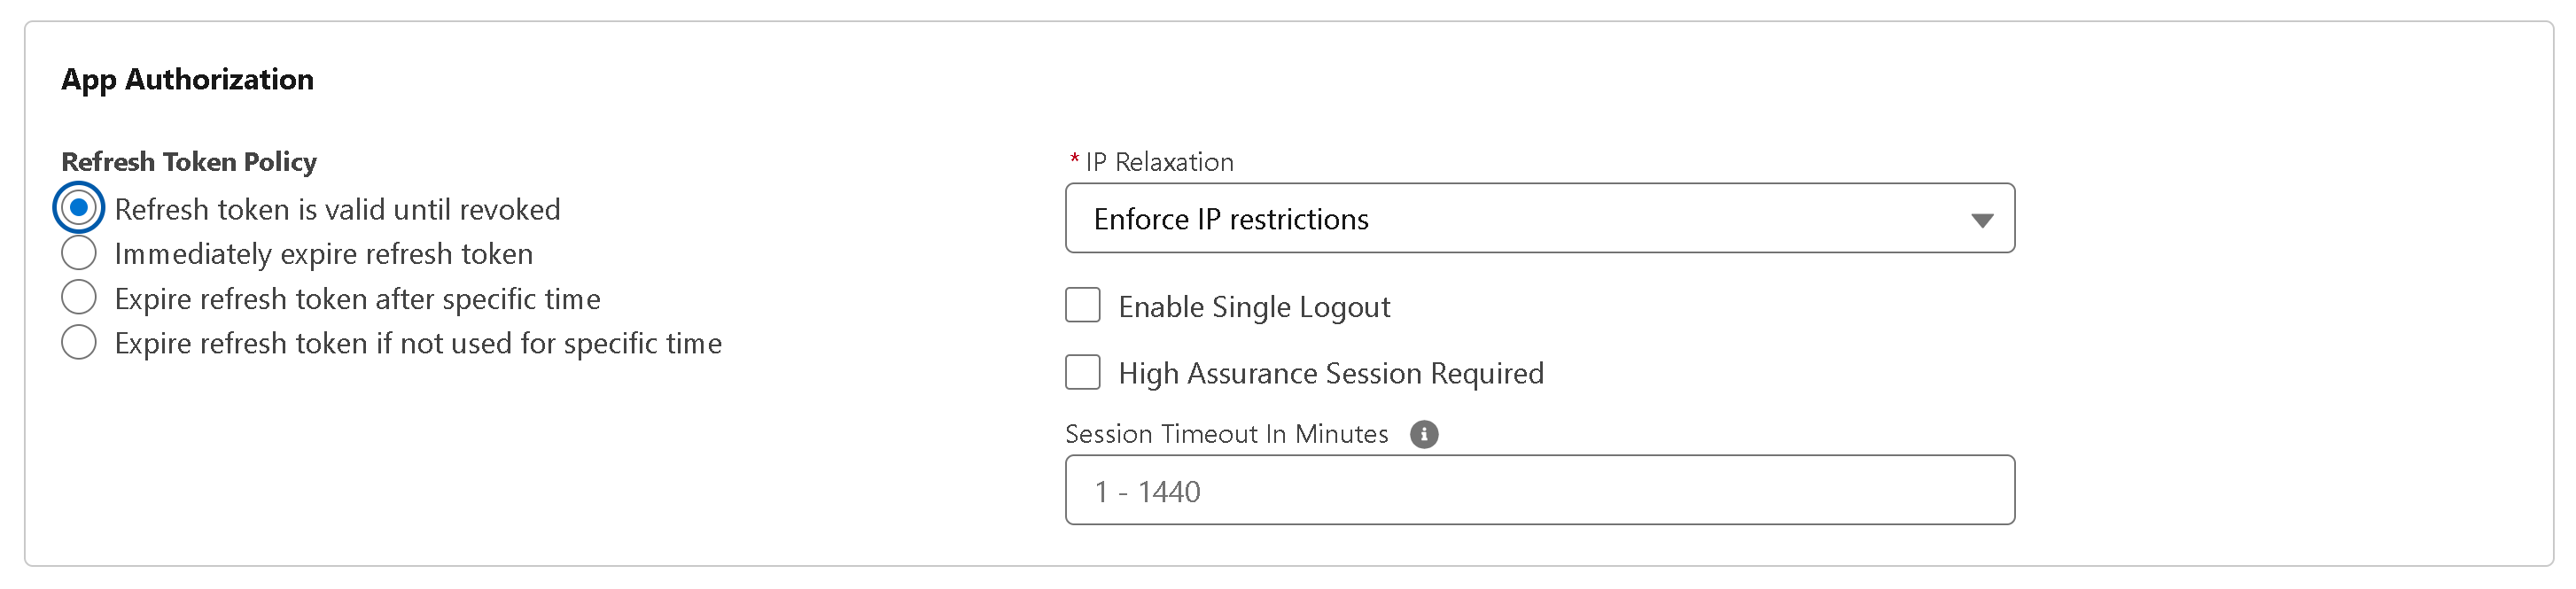Viewport: 2576px width, 589px height.
Task: Click the 'Session Timeout In Minutes' label text
Action: pyautogui.click(x=1226, y=434)
